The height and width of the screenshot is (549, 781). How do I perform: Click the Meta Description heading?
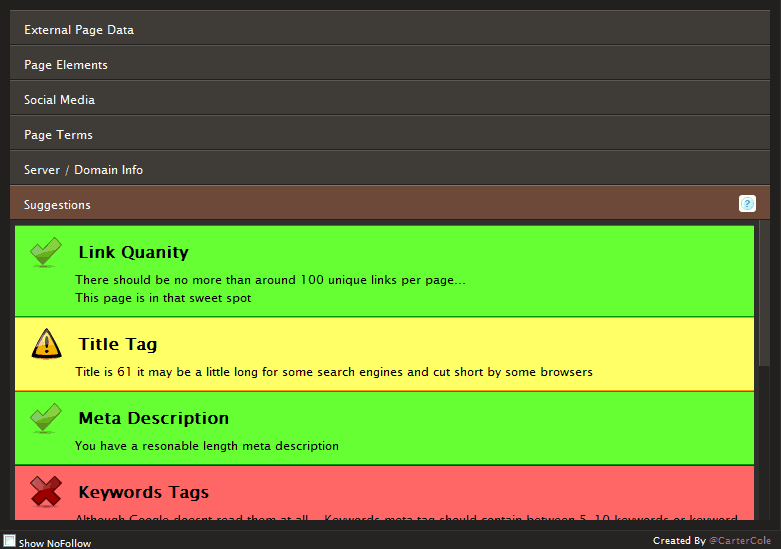(x=153, y=419)
